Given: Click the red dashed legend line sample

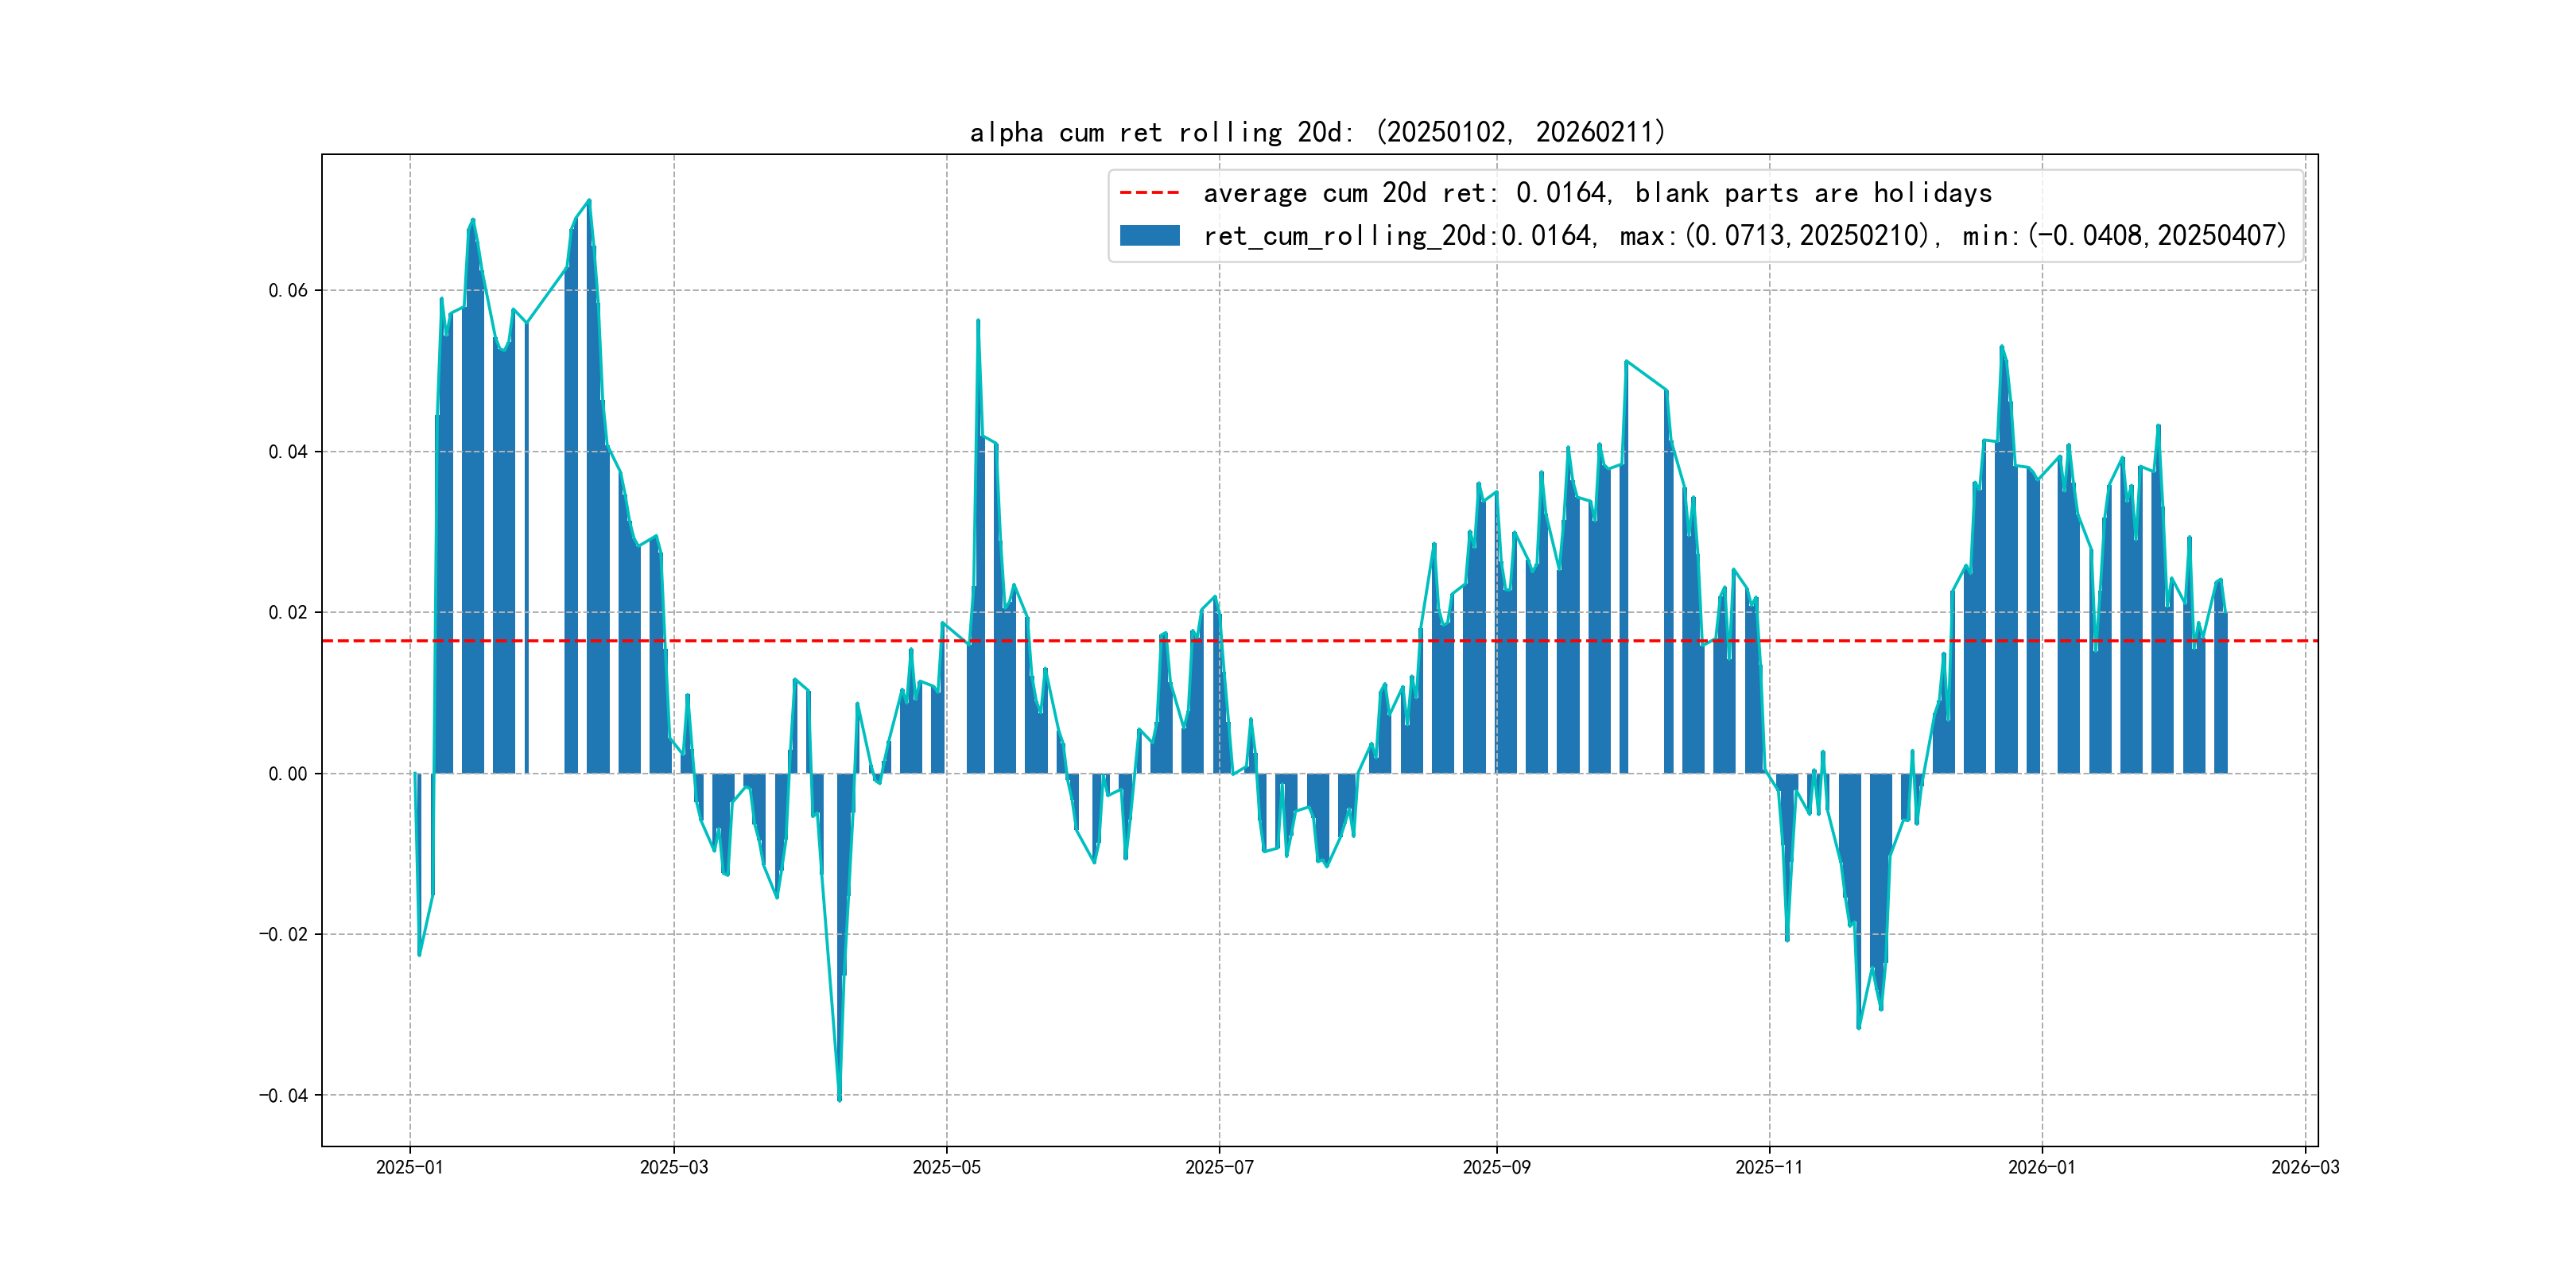Looking at the screenshot, I should tap(1149, 192).
